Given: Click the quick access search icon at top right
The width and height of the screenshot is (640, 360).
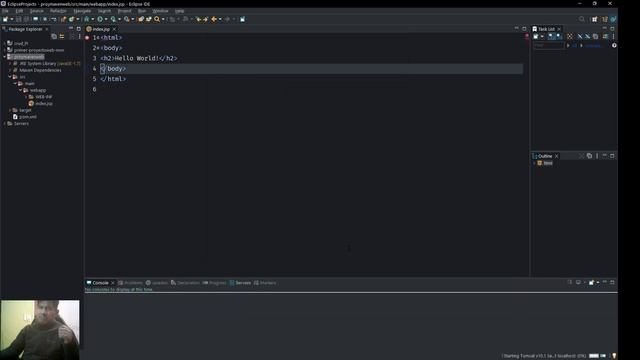Looking at the screenshot, I should point(582,19).
